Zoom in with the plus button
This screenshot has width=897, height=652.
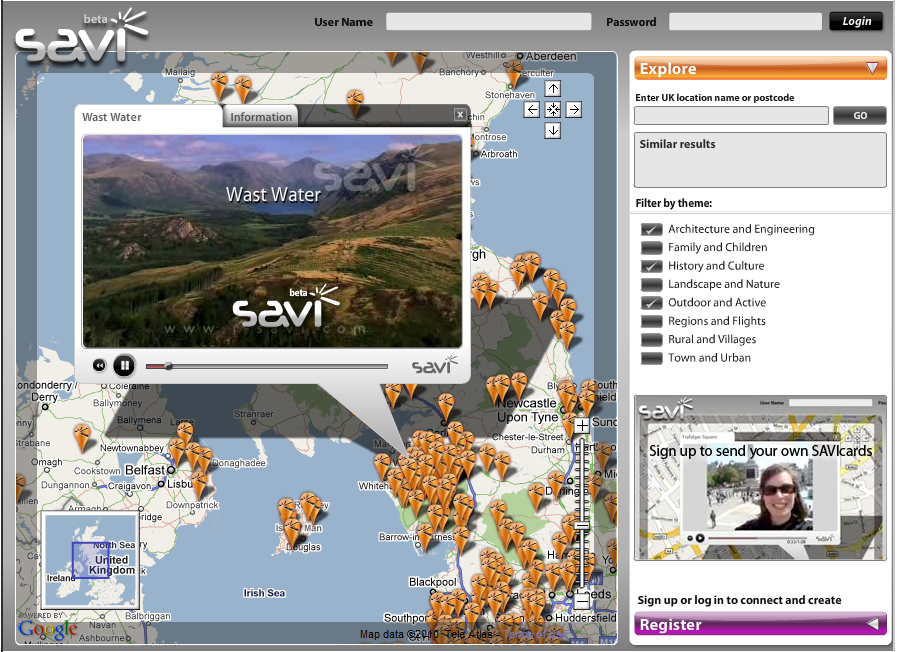pos(582,426)
